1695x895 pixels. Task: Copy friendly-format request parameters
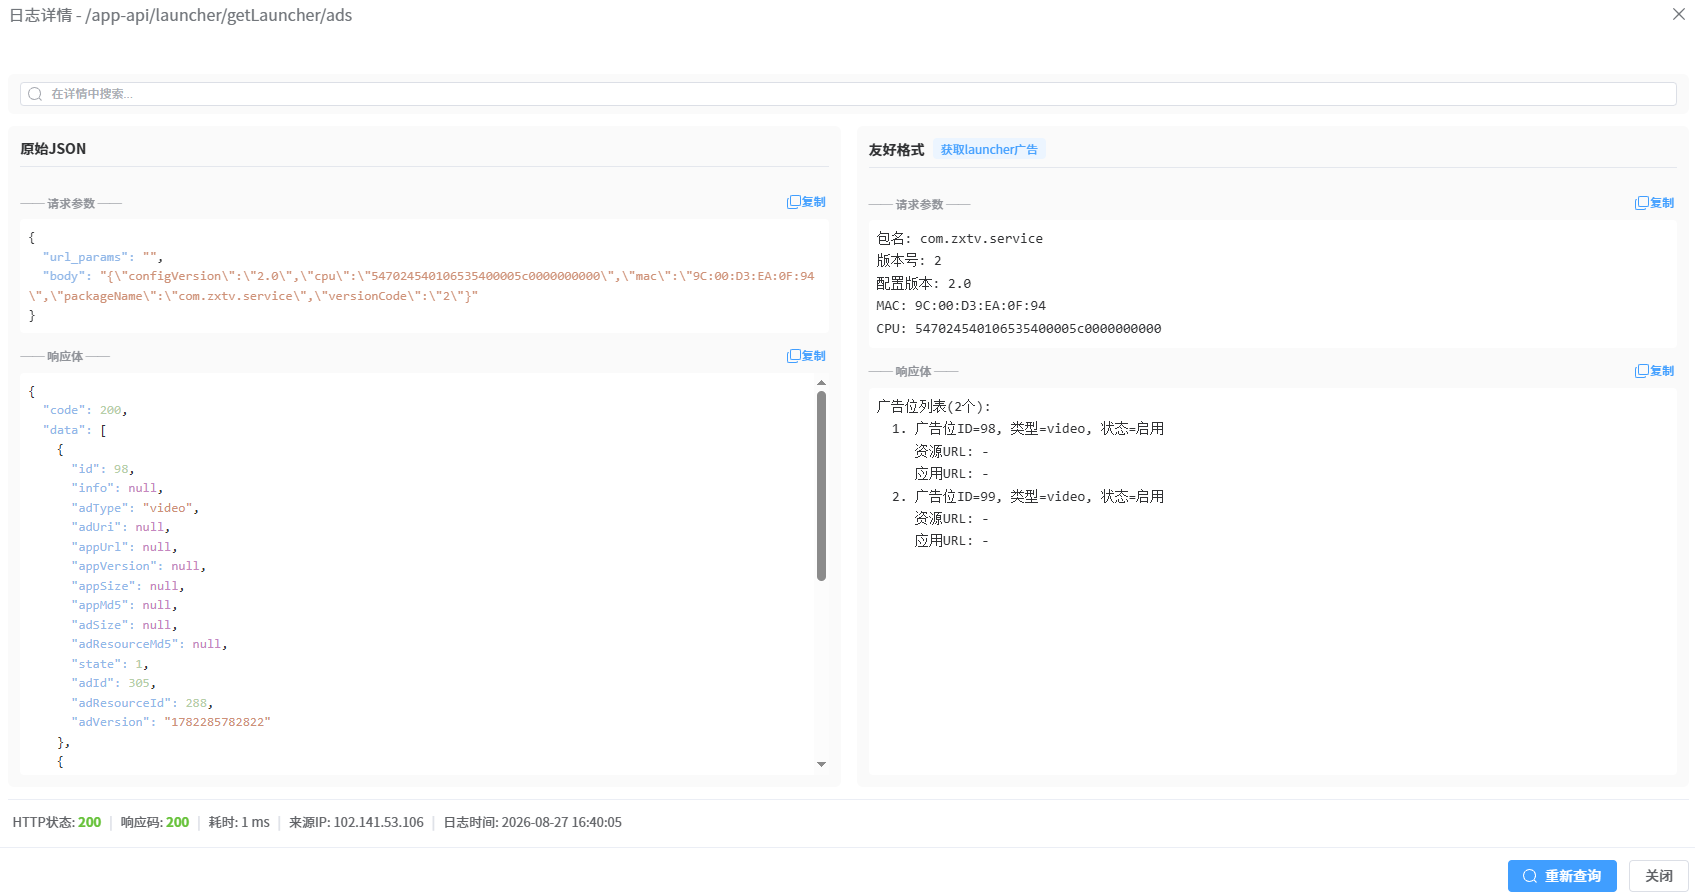point(1655,203)
